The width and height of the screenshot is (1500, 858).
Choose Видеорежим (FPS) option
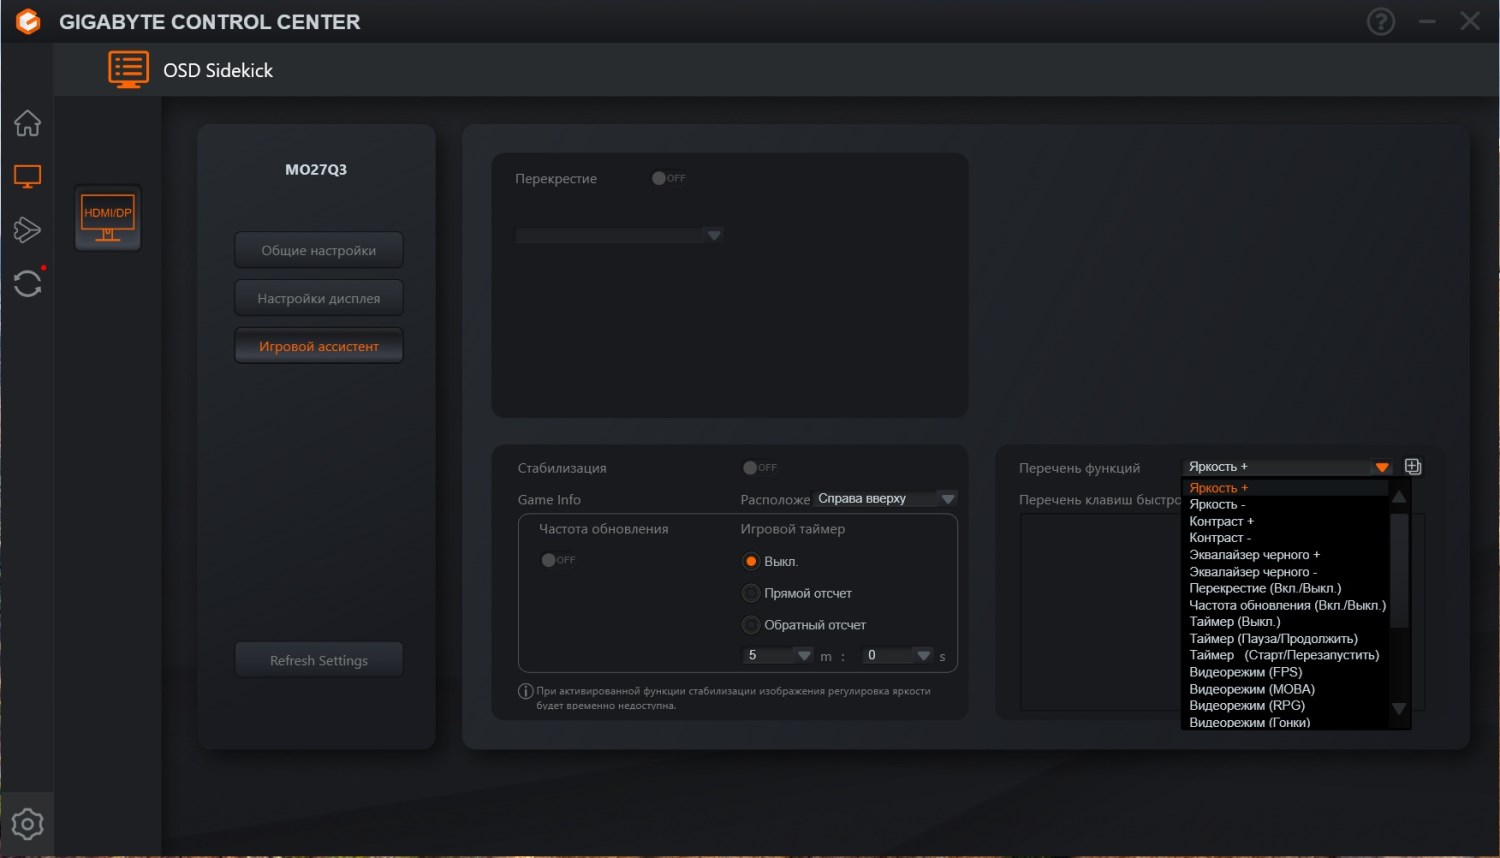click(1285, 672)
